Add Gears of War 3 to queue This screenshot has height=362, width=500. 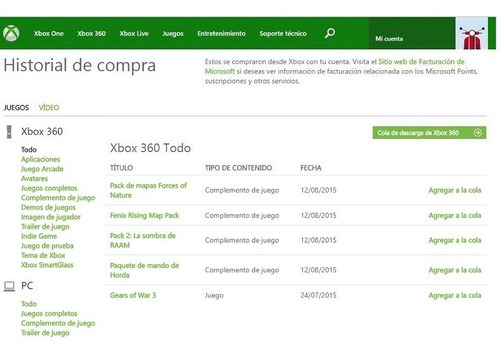(x=455, y=295)
